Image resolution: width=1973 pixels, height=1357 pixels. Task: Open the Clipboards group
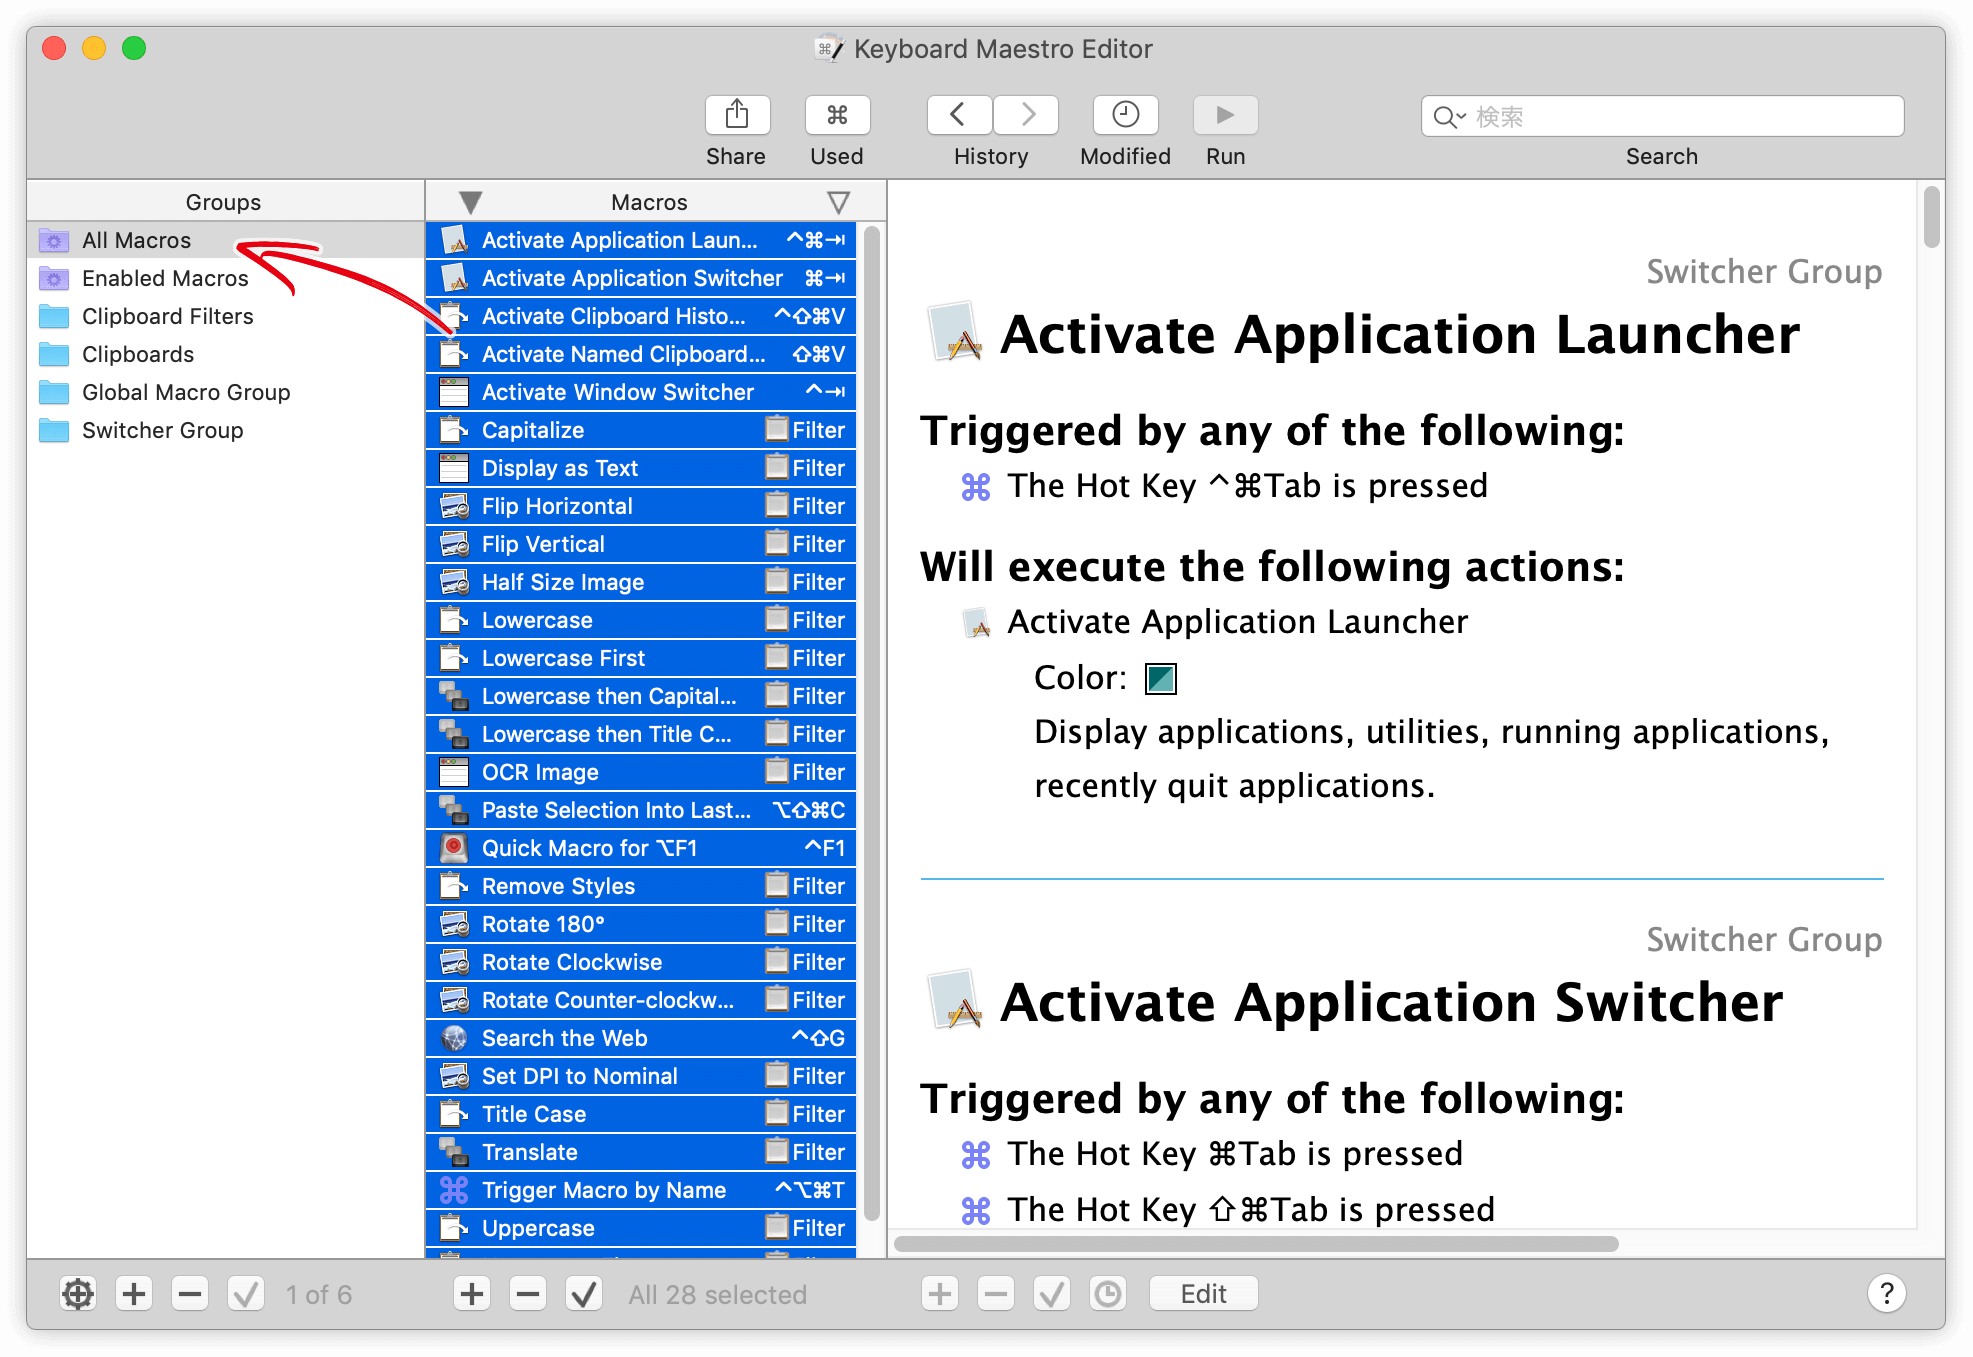pos(225,354)
